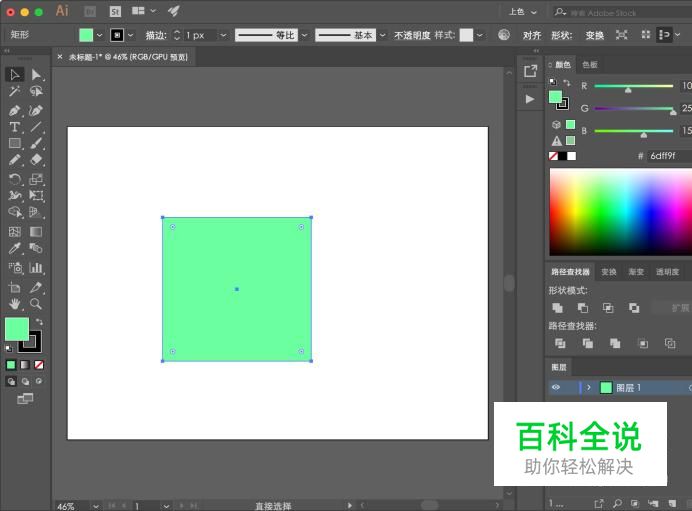Select the Type tool
Screen dimensions: 692x511
tap(15, 127)
